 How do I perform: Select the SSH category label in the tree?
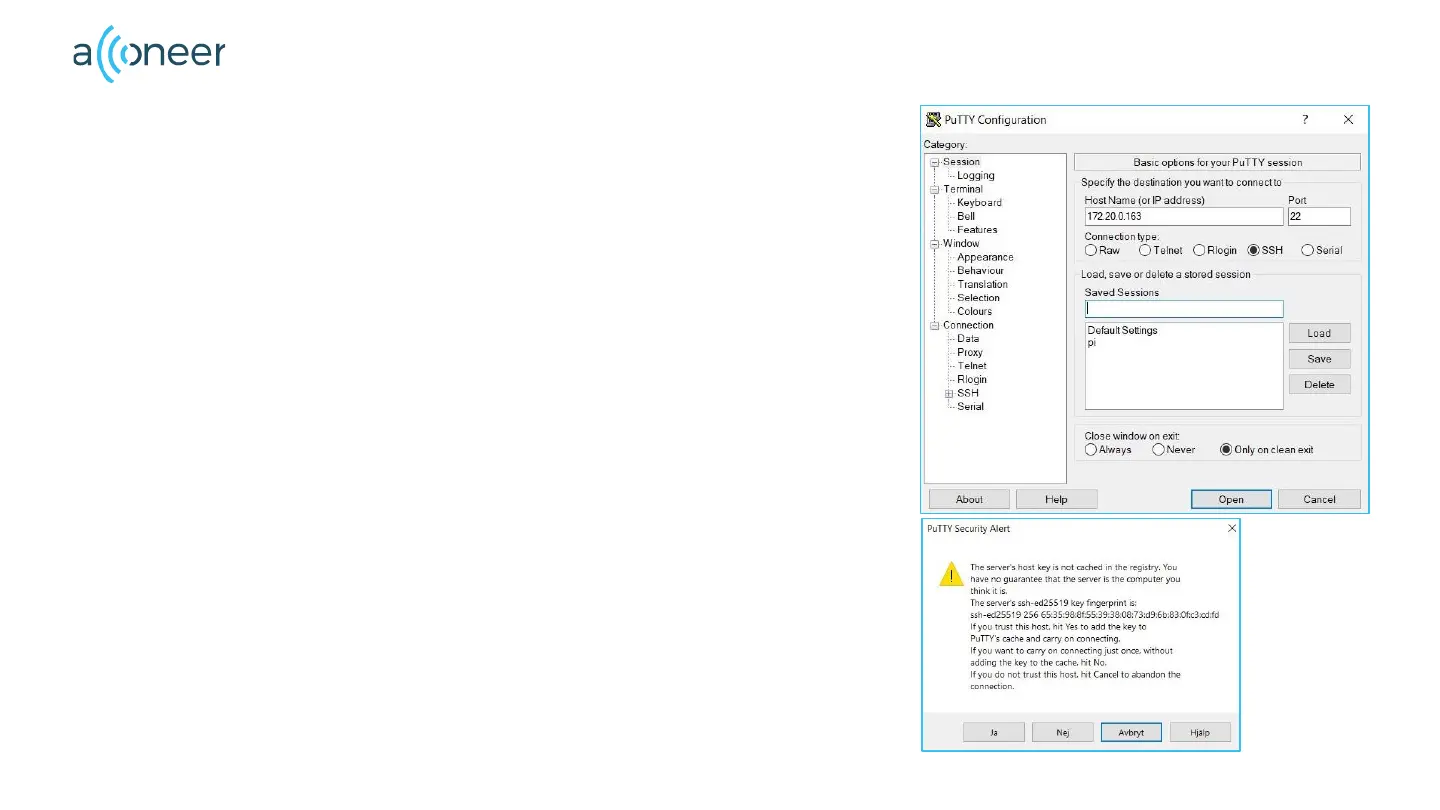point(968,393)
